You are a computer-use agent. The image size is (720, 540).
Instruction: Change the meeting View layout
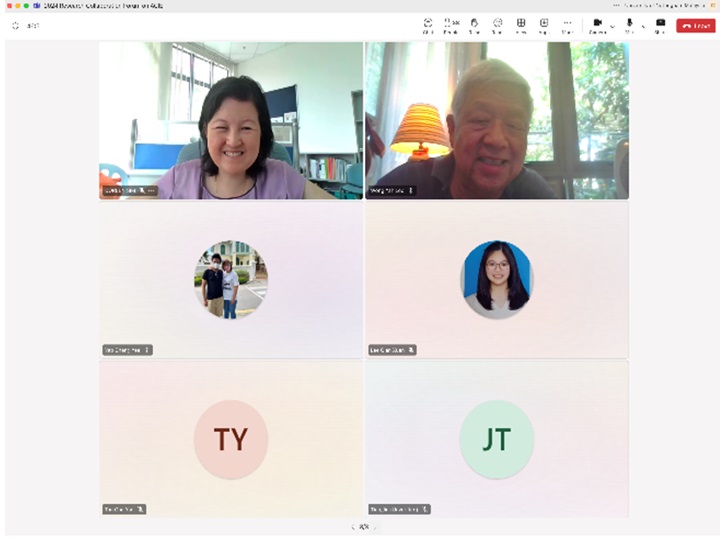click(521, 24)
